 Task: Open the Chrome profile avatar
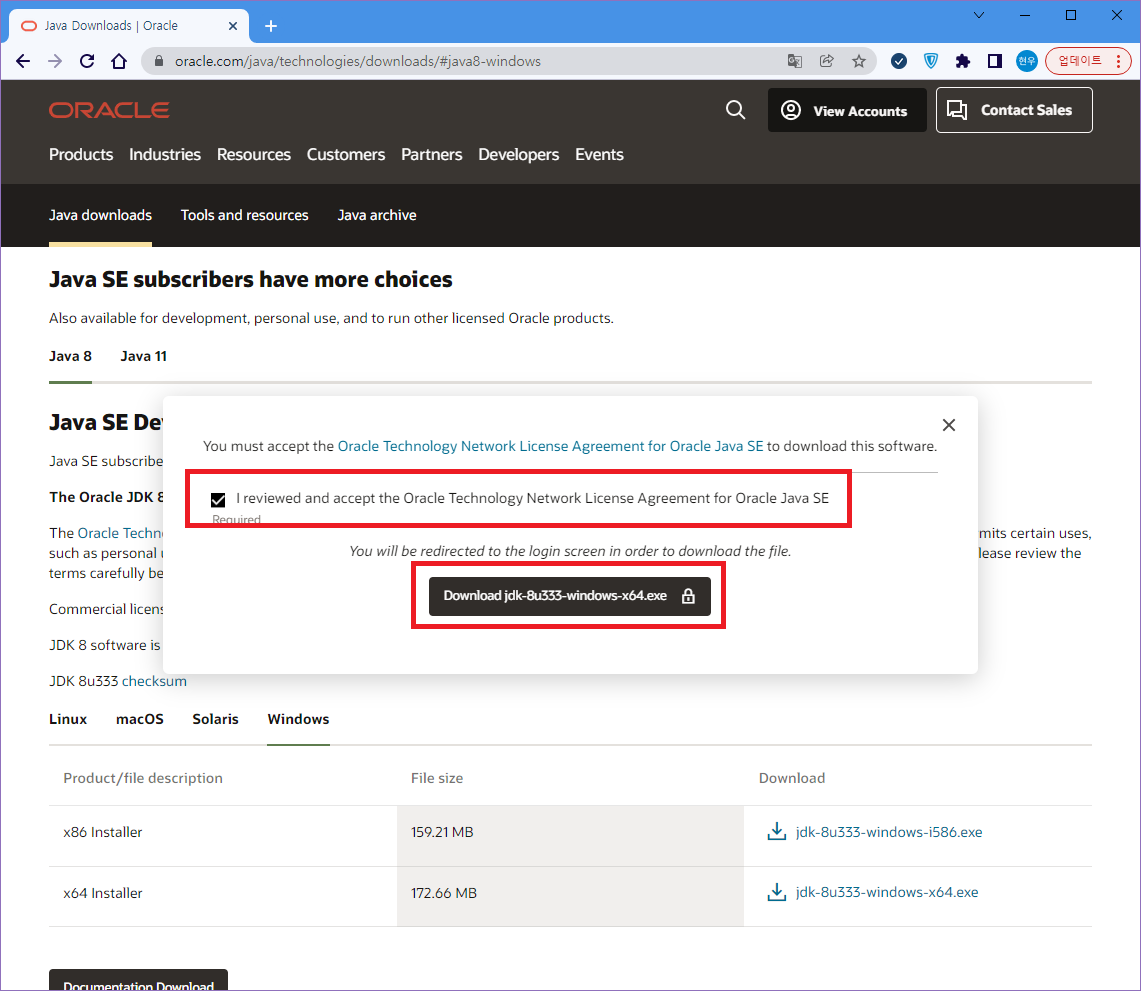[x=1026, y=61]
